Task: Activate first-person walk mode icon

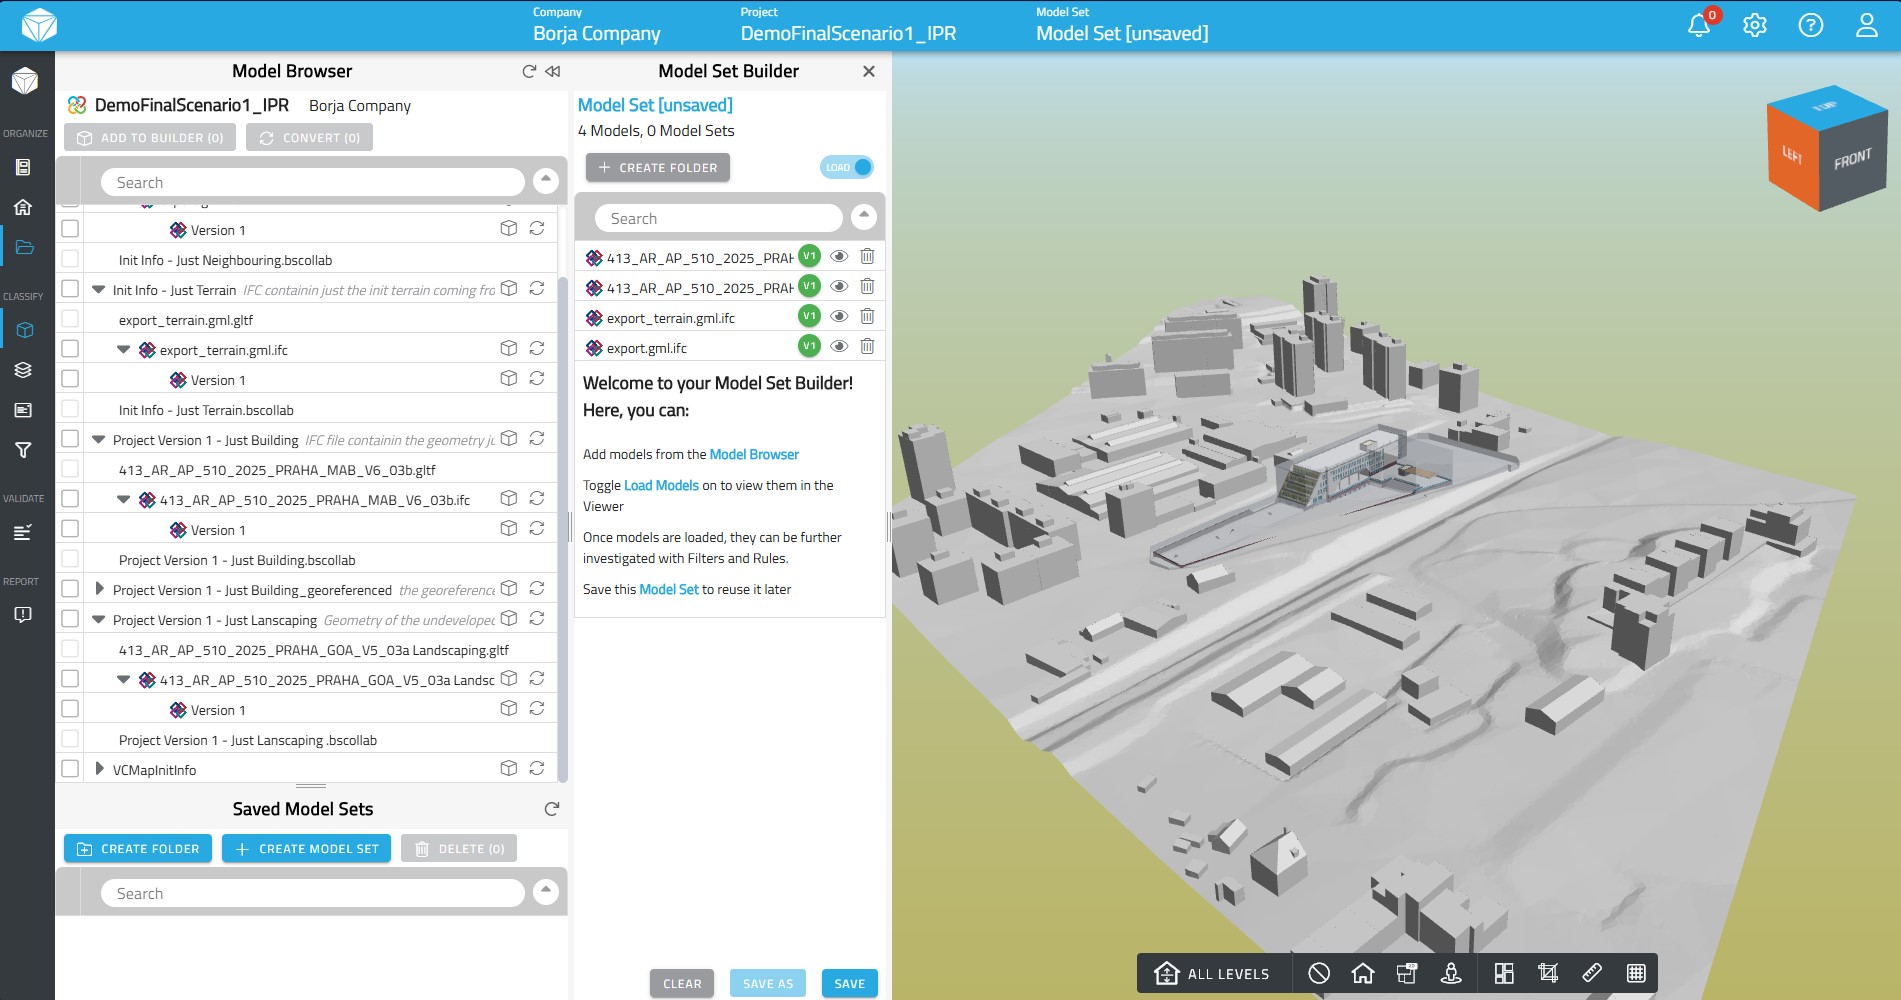Action: coord(1451,973)
